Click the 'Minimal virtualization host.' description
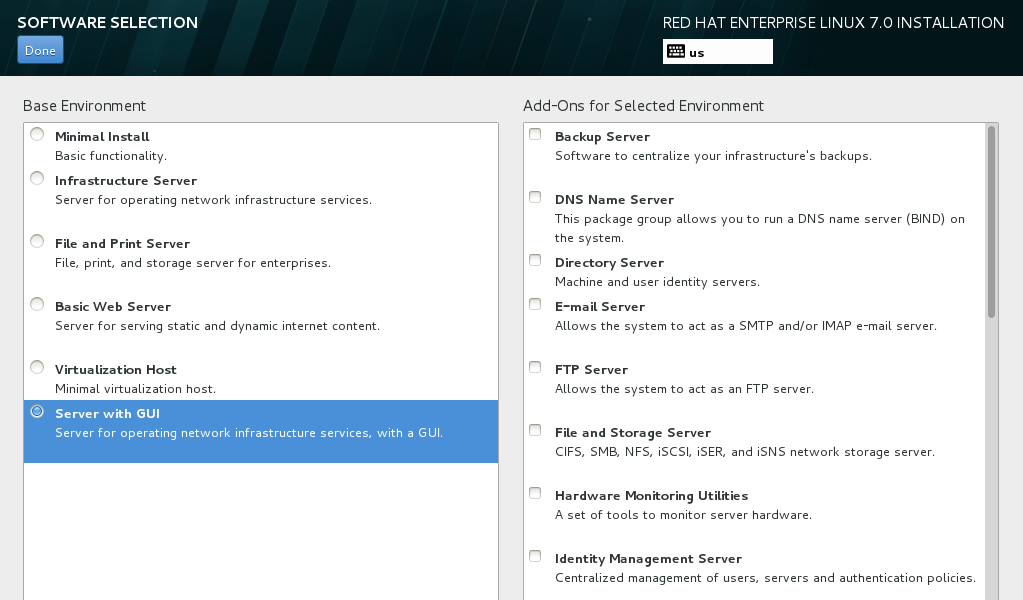Image resolution: width=1023 pixels, height=600 pixels. click(x=135, y=389)
